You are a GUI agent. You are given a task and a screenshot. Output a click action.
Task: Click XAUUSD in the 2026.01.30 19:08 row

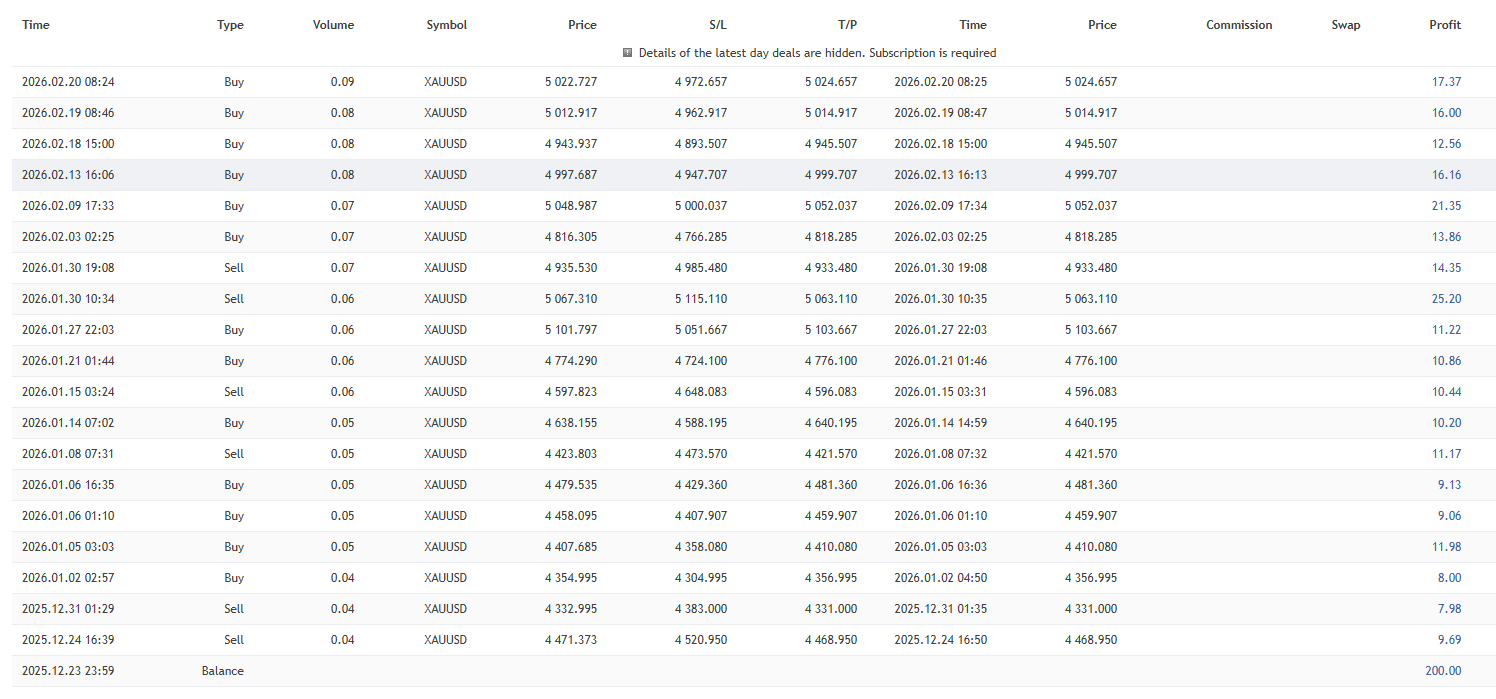445,268
